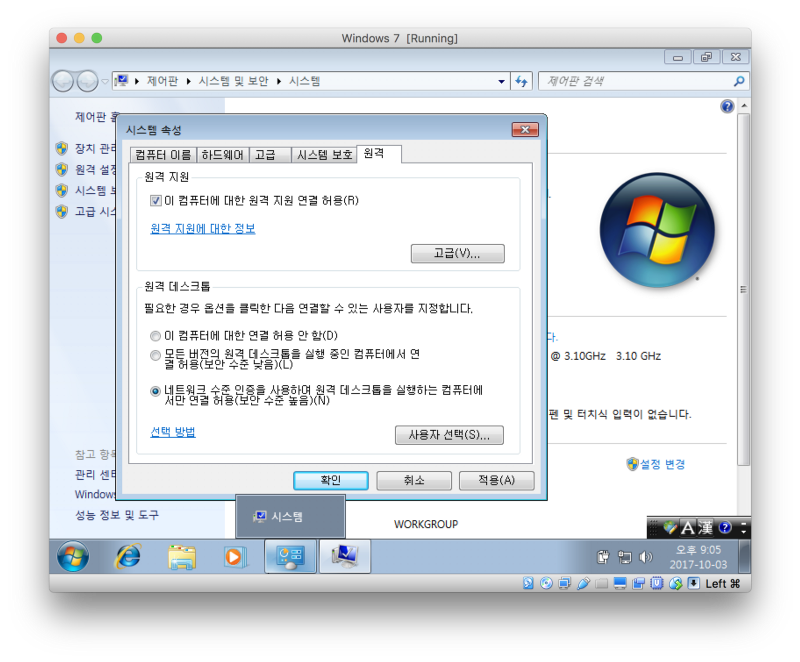Click the refresh button beside the address bar

[x=521, y=81]
